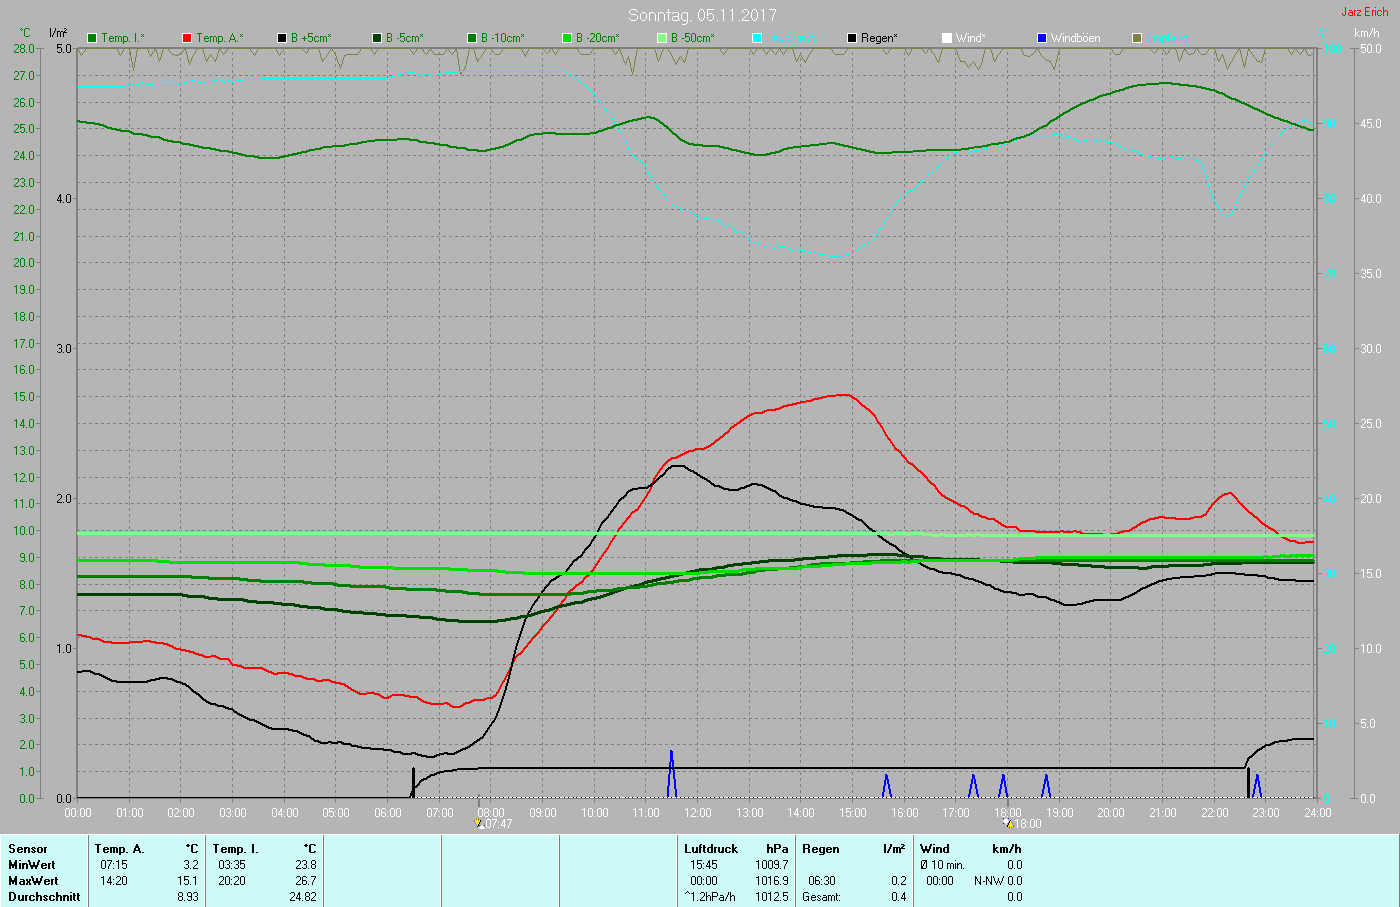Click the 8.93 average temperature value
The image size is (1400, 907).
pos(186,897)
